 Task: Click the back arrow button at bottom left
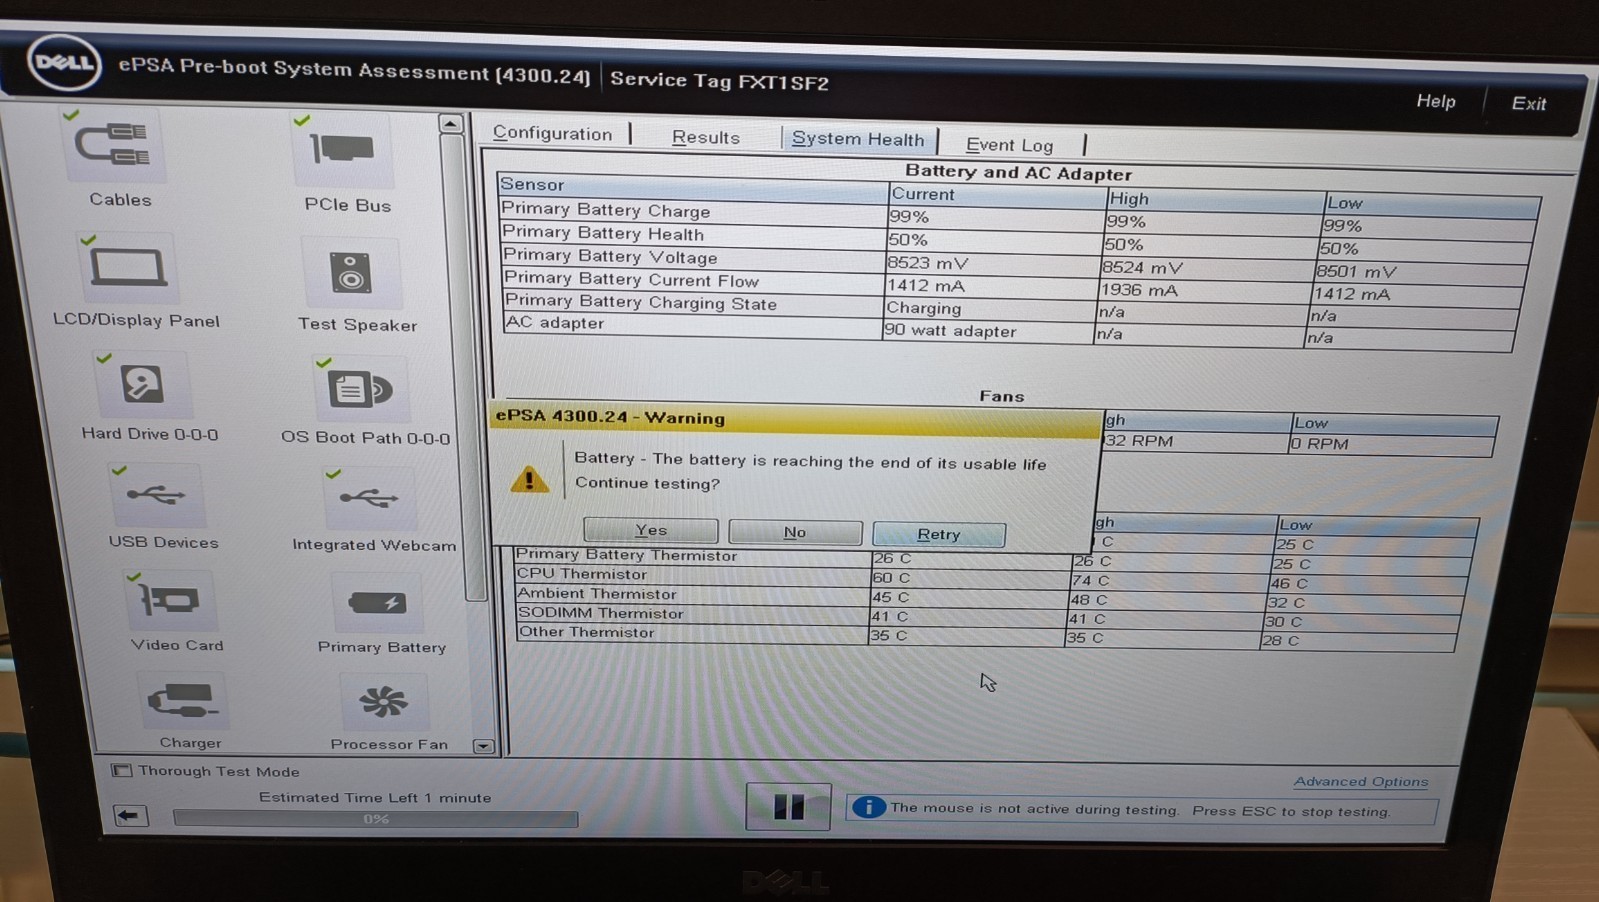click(x=129, y=816)
